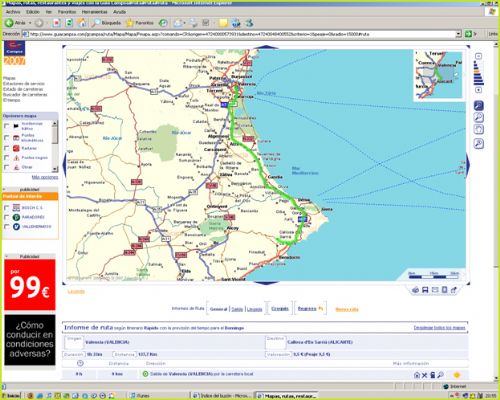Enable the Puntos negros checkbox
This screenshot has width=500, height=400.
6,157
